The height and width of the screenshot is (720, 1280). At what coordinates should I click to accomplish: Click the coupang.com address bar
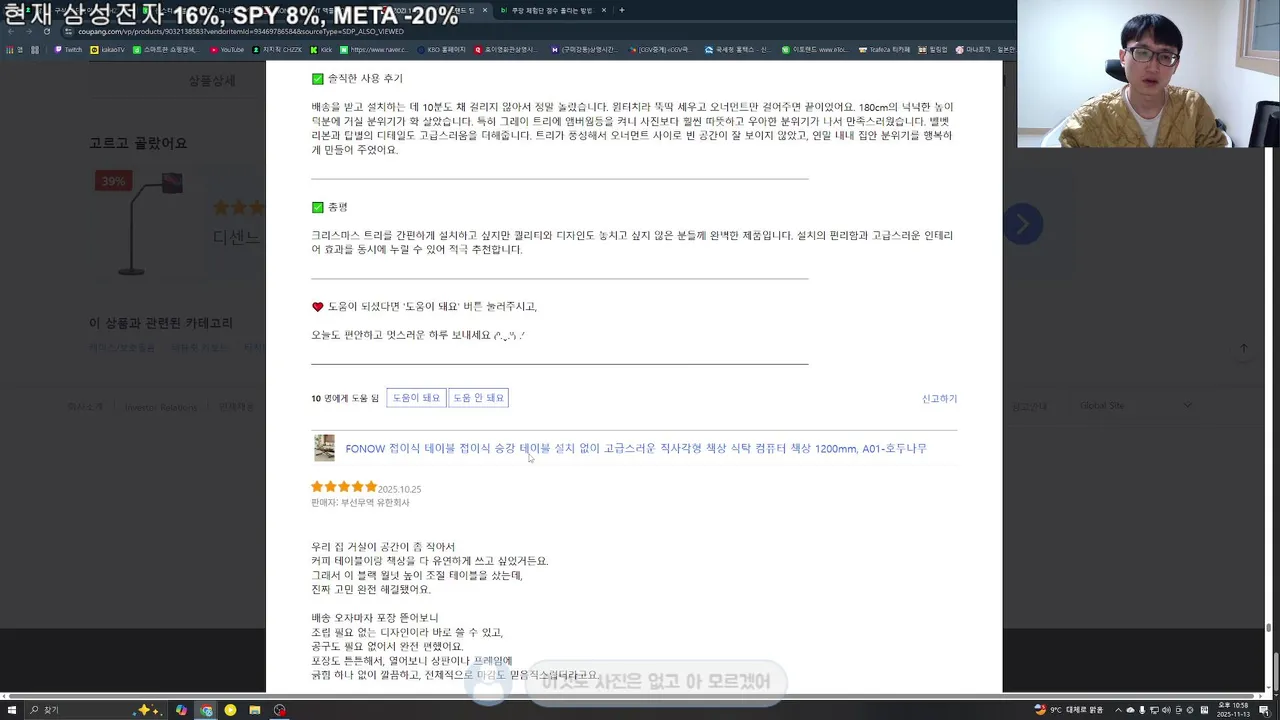(240, 31)
